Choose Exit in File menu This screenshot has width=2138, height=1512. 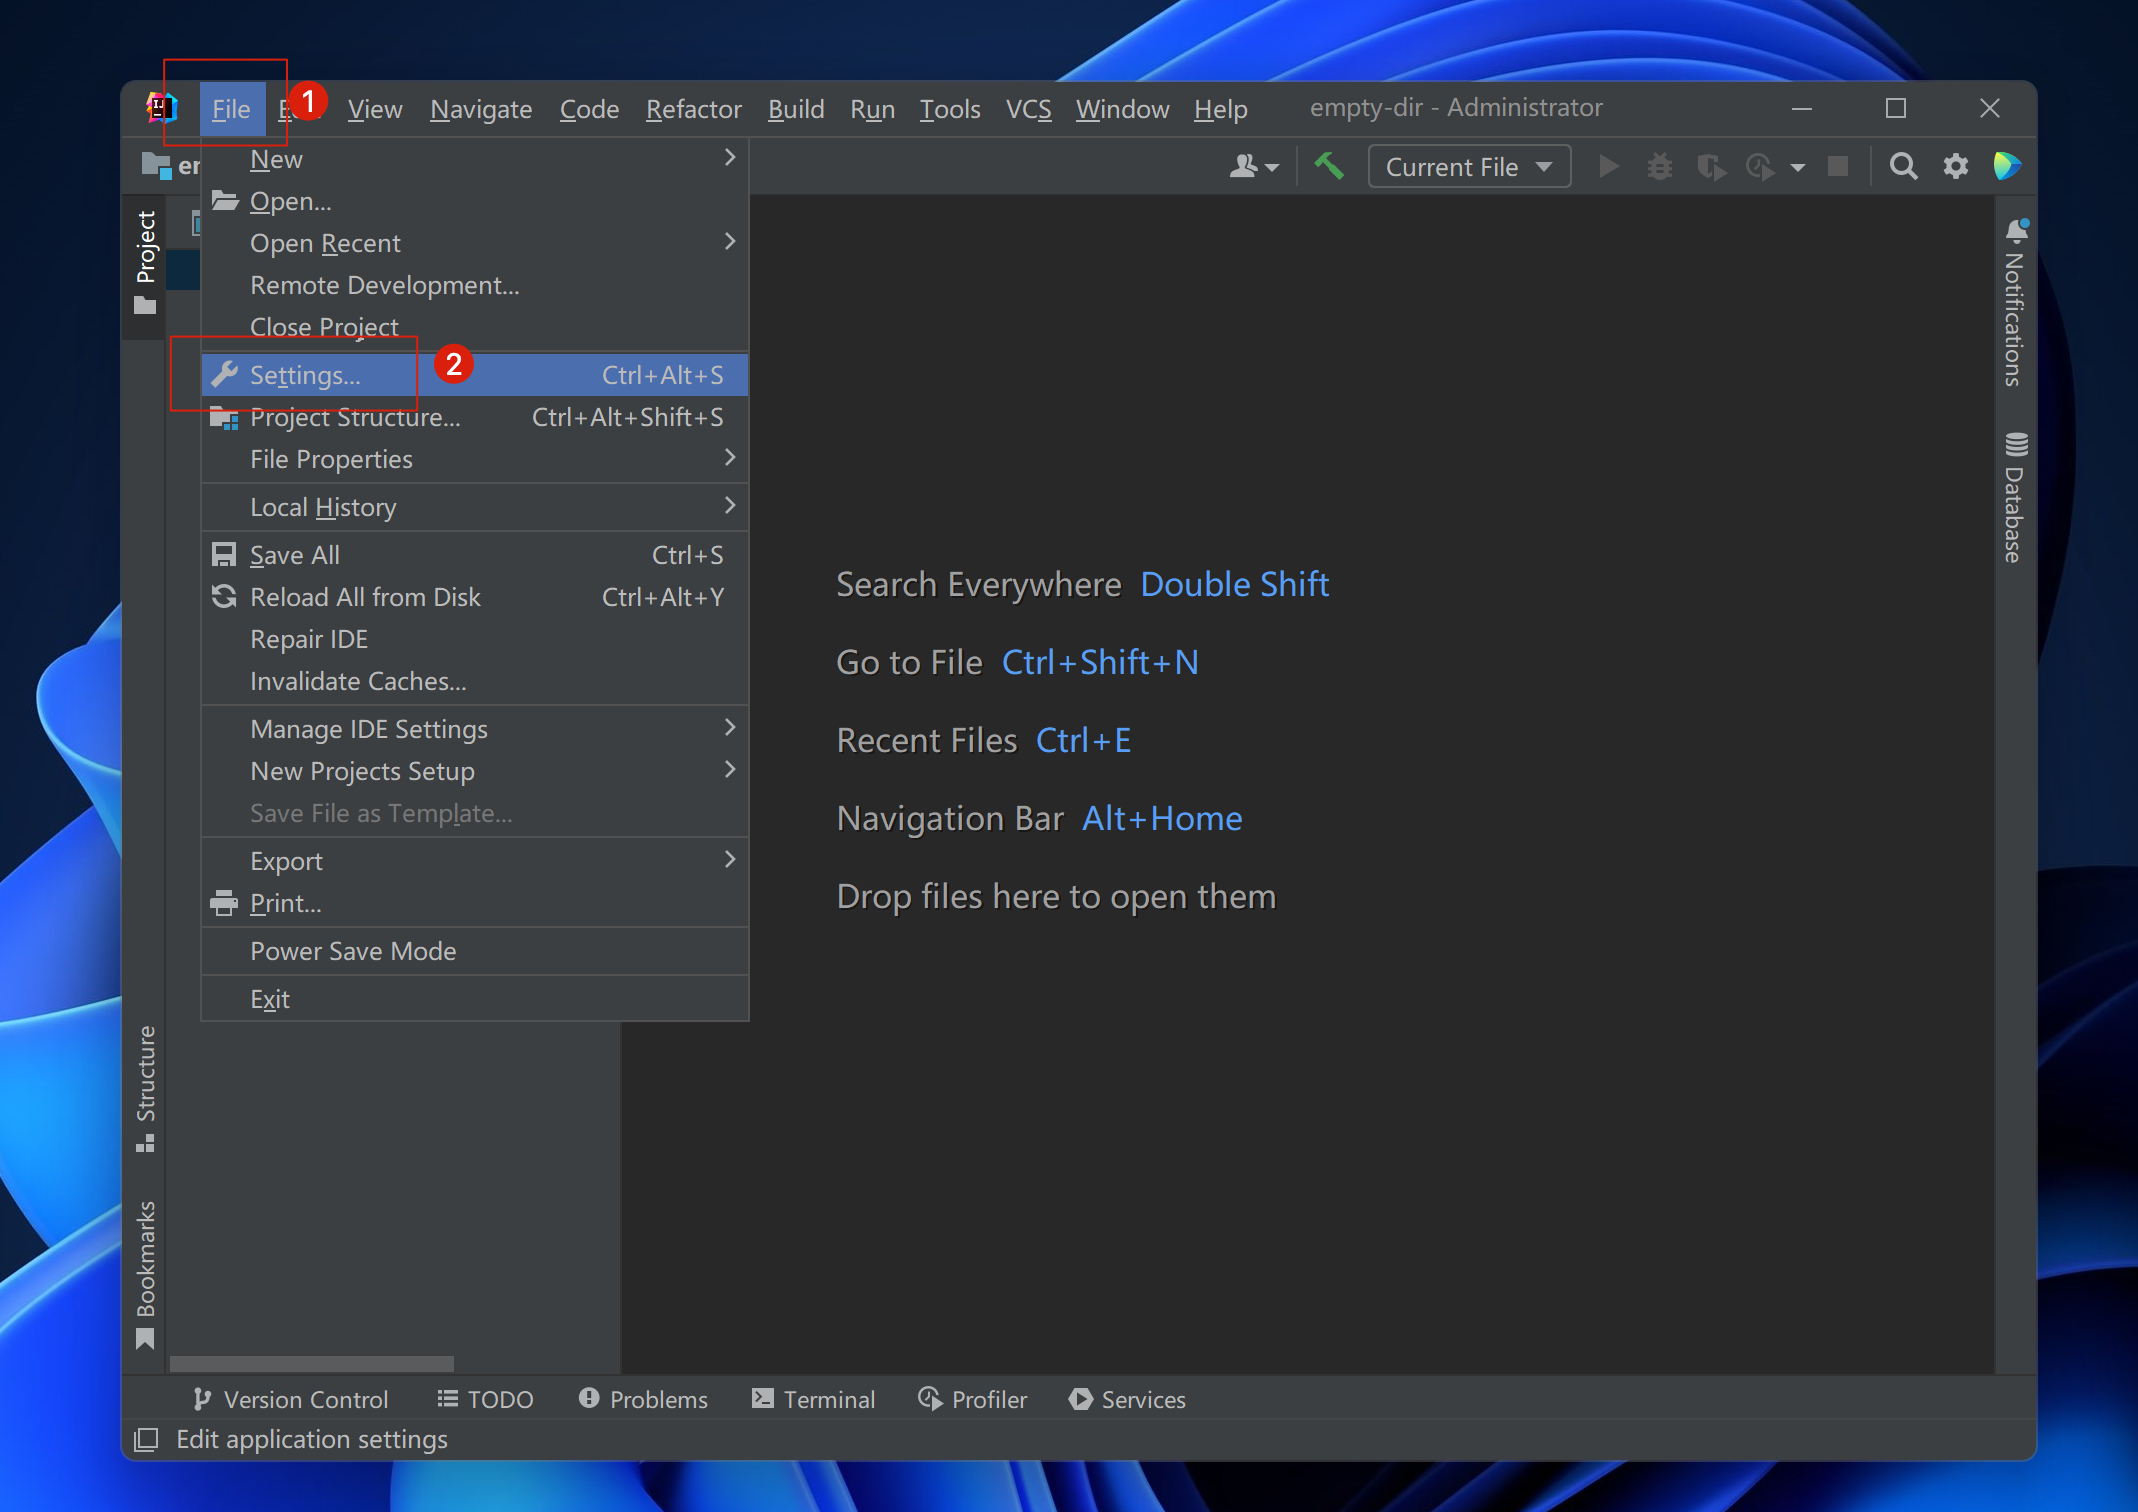tap(475, 999)
